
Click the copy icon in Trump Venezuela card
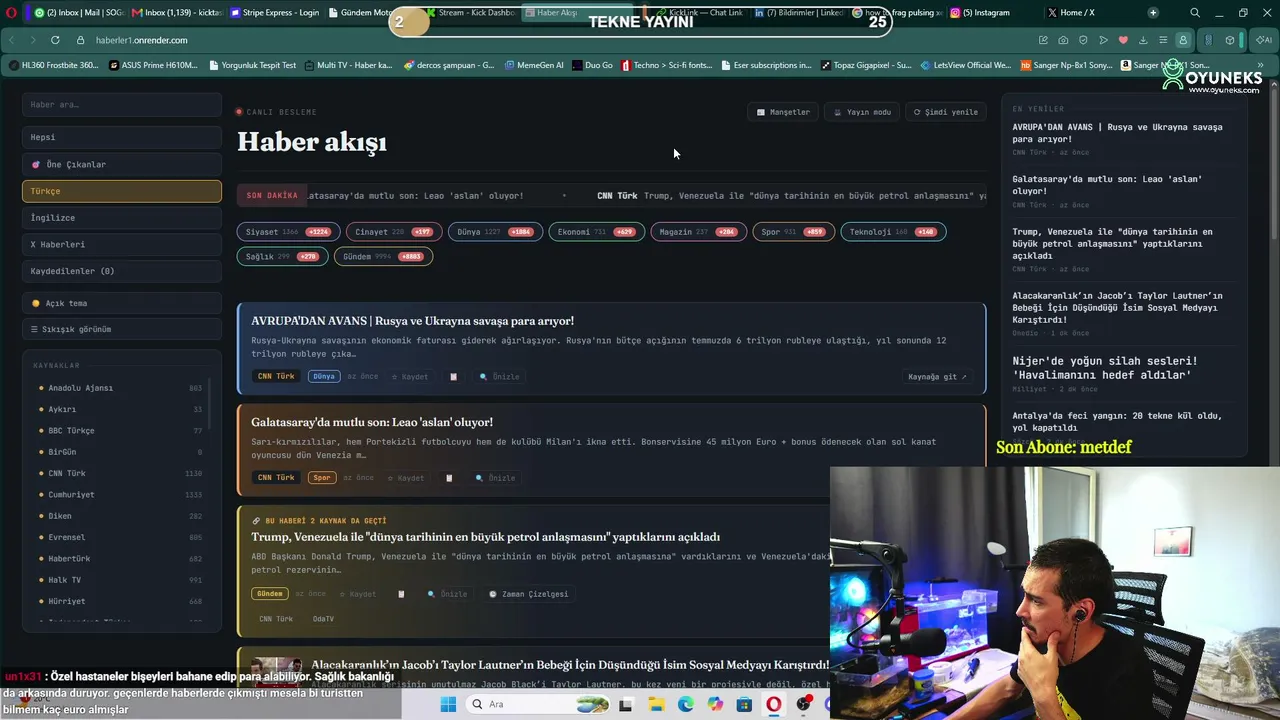coord(401,594)
